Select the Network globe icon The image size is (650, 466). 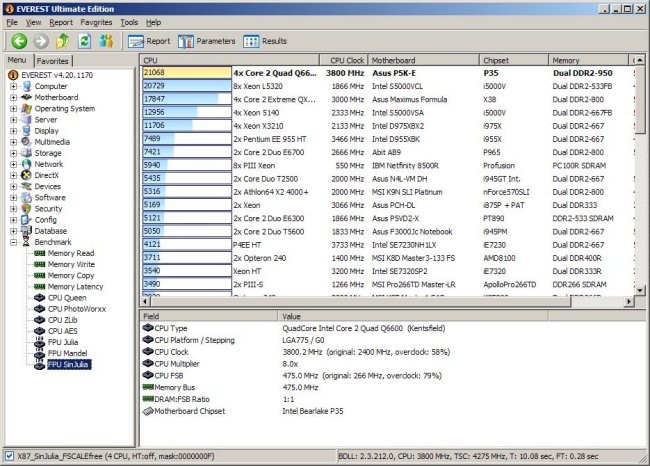click(27, 164)
